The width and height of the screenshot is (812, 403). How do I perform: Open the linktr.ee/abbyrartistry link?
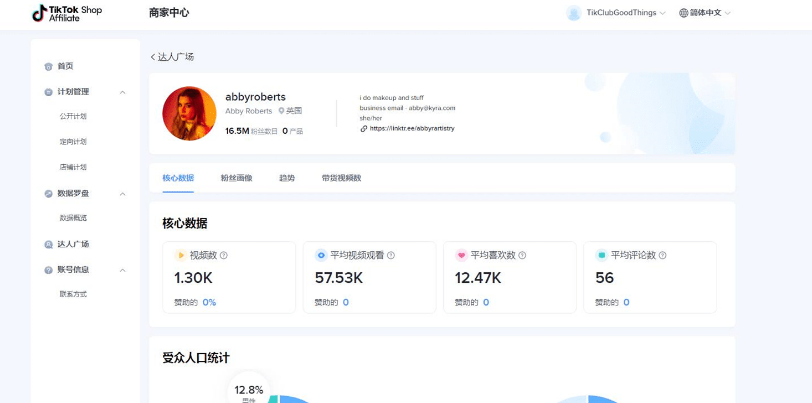[x=412, y=128]
